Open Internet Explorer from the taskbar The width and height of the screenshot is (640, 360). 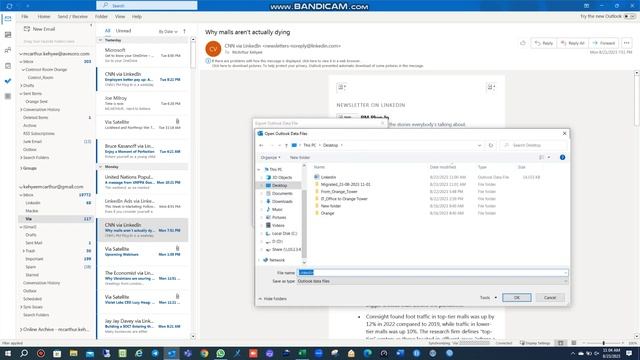pyautogui.click(x=139, y=353)
